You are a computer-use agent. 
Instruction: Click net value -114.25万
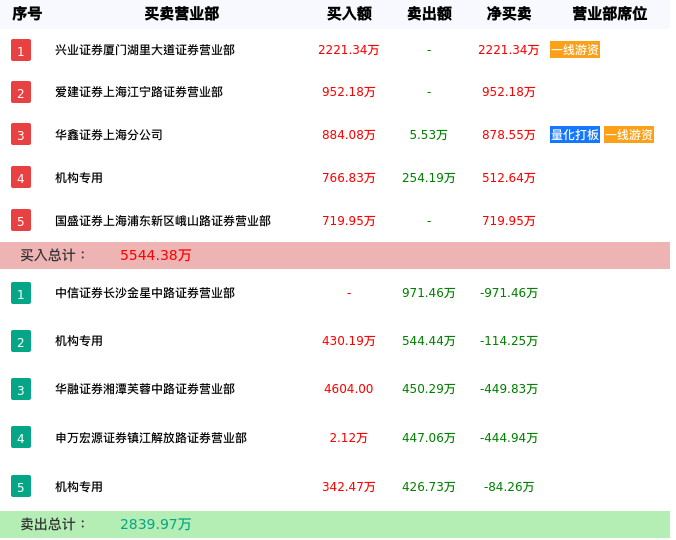[509, 341]
